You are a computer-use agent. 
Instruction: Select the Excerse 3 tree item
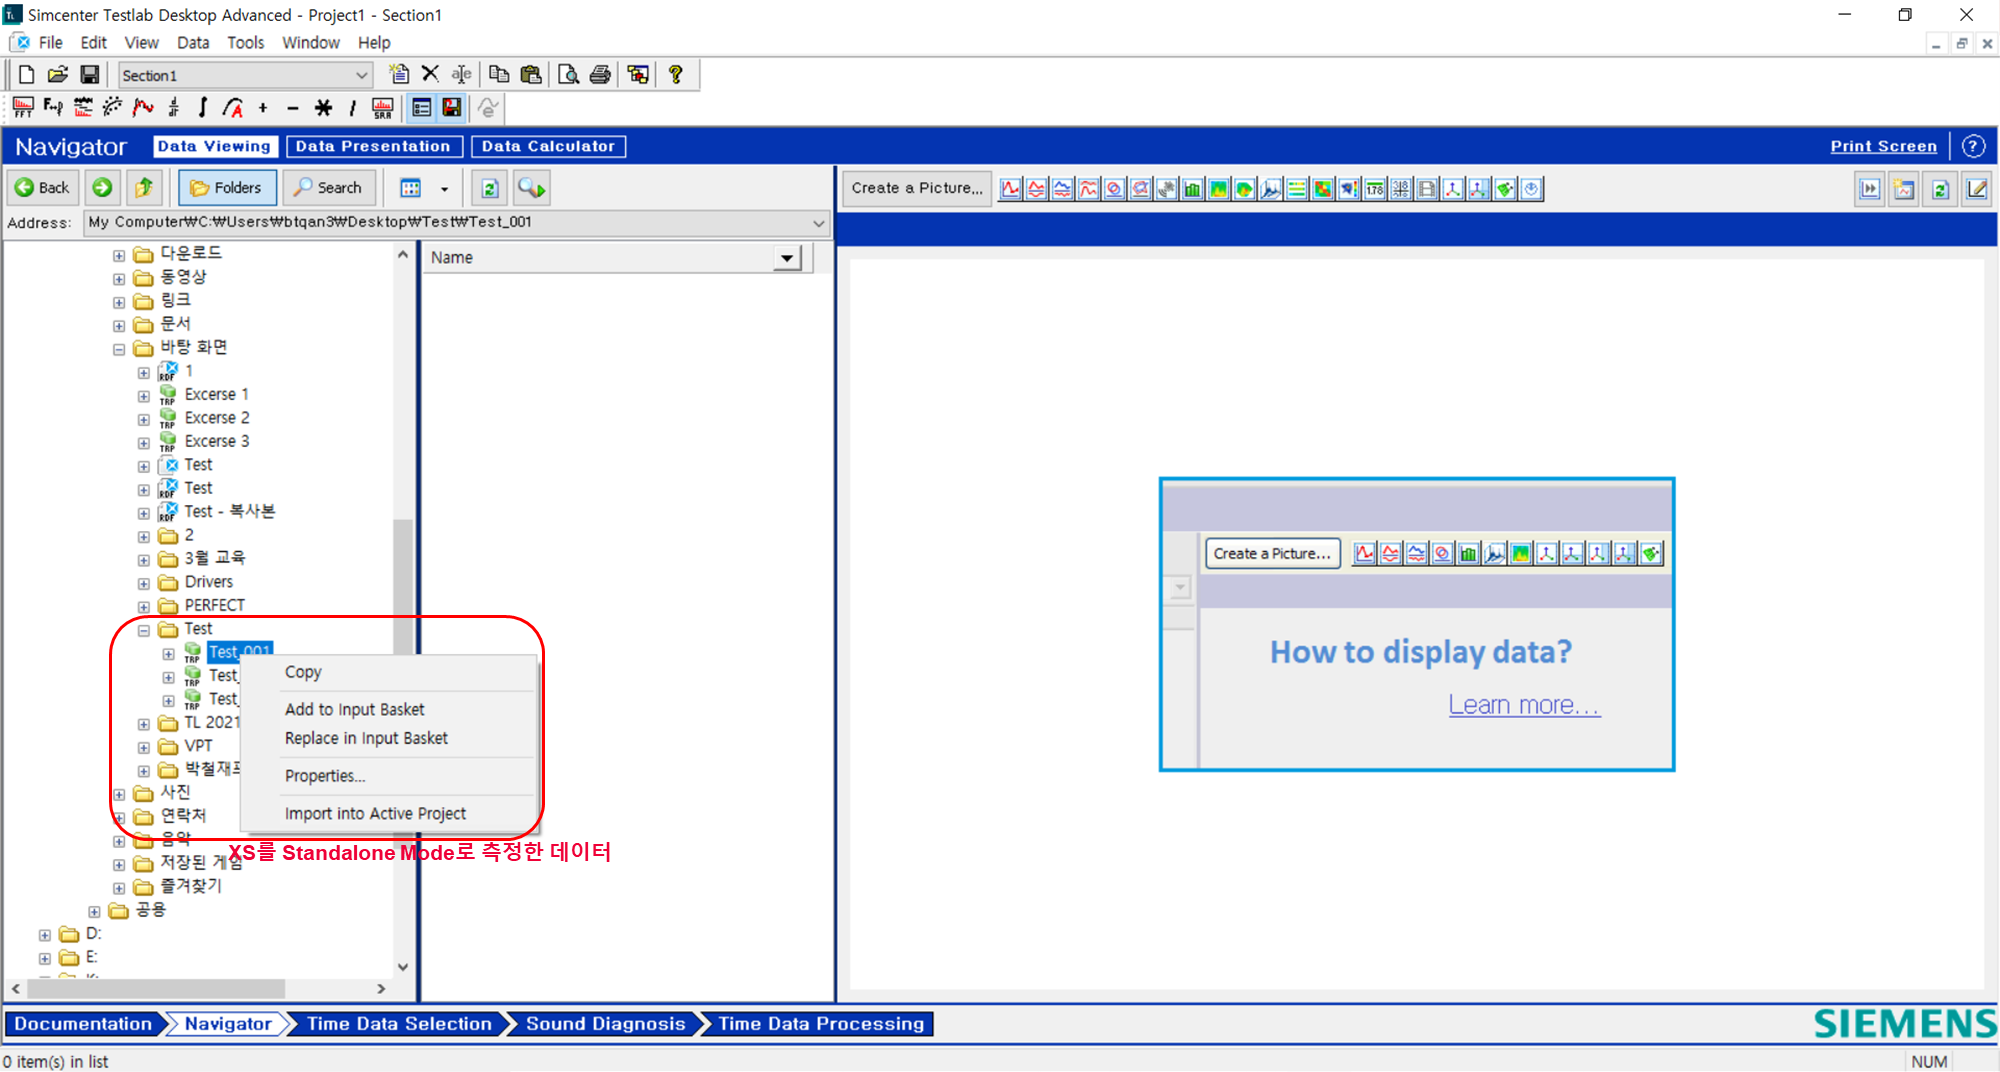[217, 441]
